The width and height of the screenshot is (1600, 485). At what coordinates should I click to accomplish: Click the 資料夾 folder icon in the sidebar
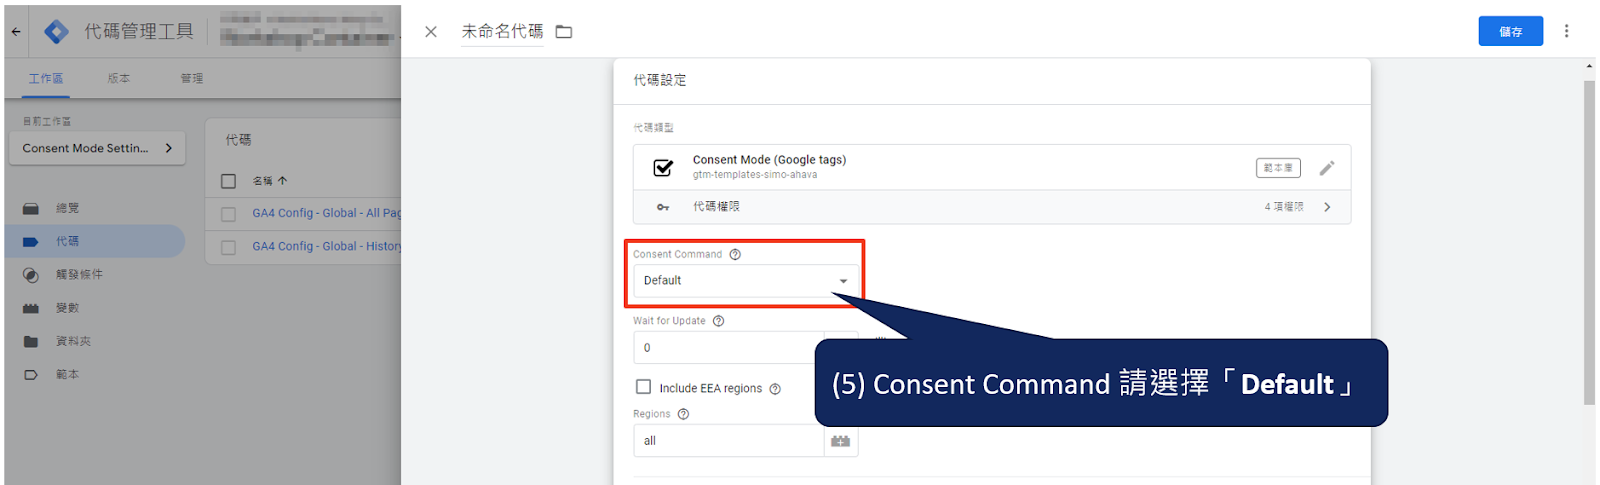[x=31, y=341]
